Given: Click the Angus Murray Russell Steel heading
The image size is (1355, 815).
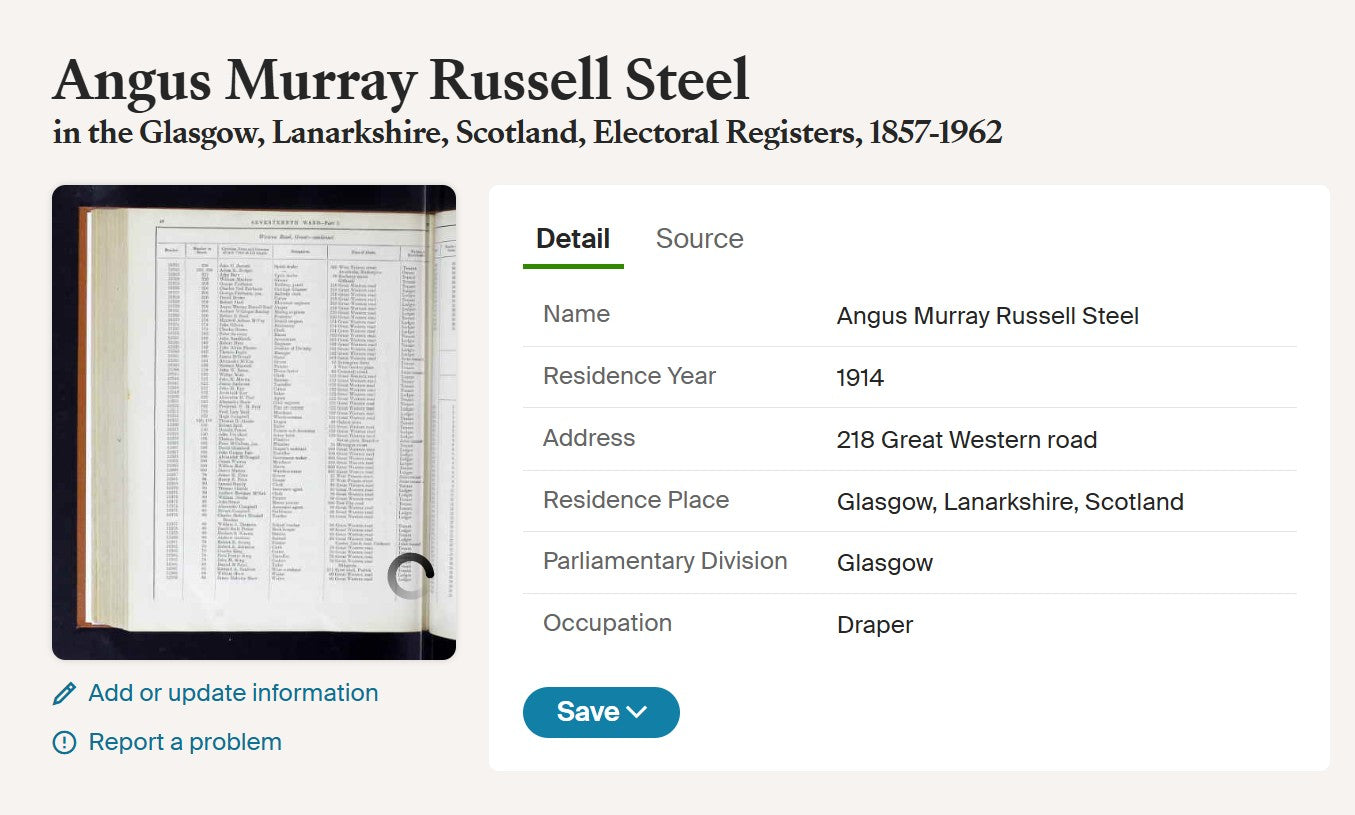Looking at the screenshot, I should [x=401, y=82].
